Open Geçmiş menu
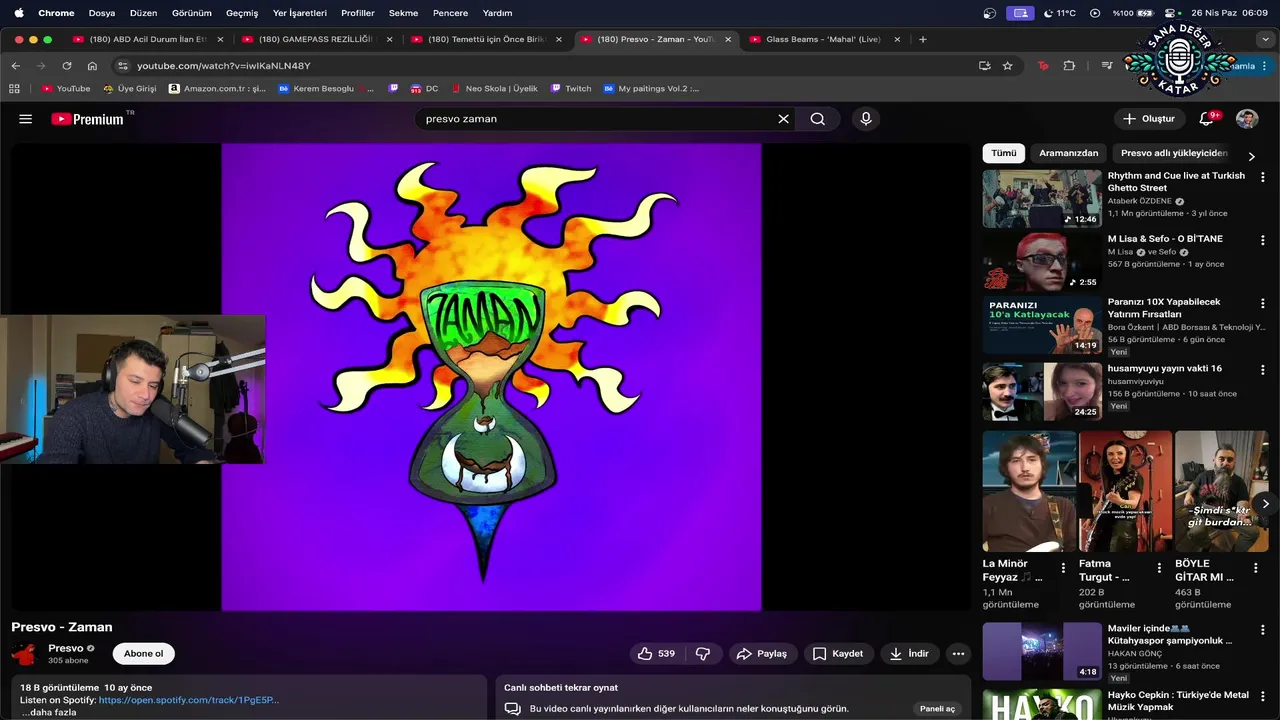This screenshot has width=1280, height=720. tap(242, 13)
